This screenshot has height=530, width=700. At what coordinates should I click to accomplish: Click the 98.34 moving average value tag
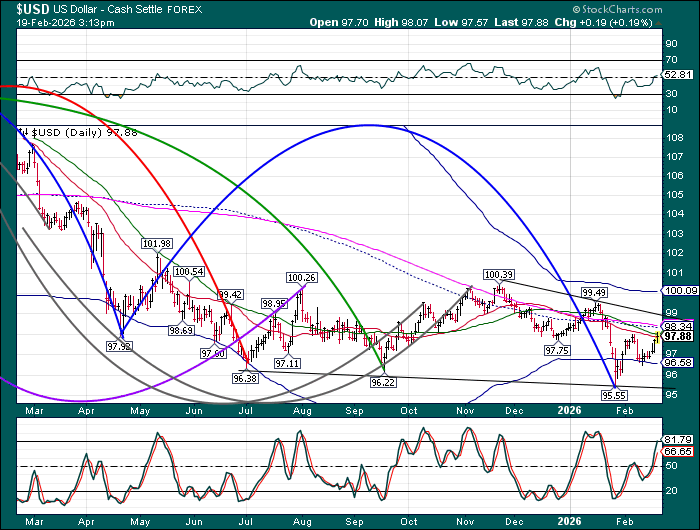(x=678, y=326)
